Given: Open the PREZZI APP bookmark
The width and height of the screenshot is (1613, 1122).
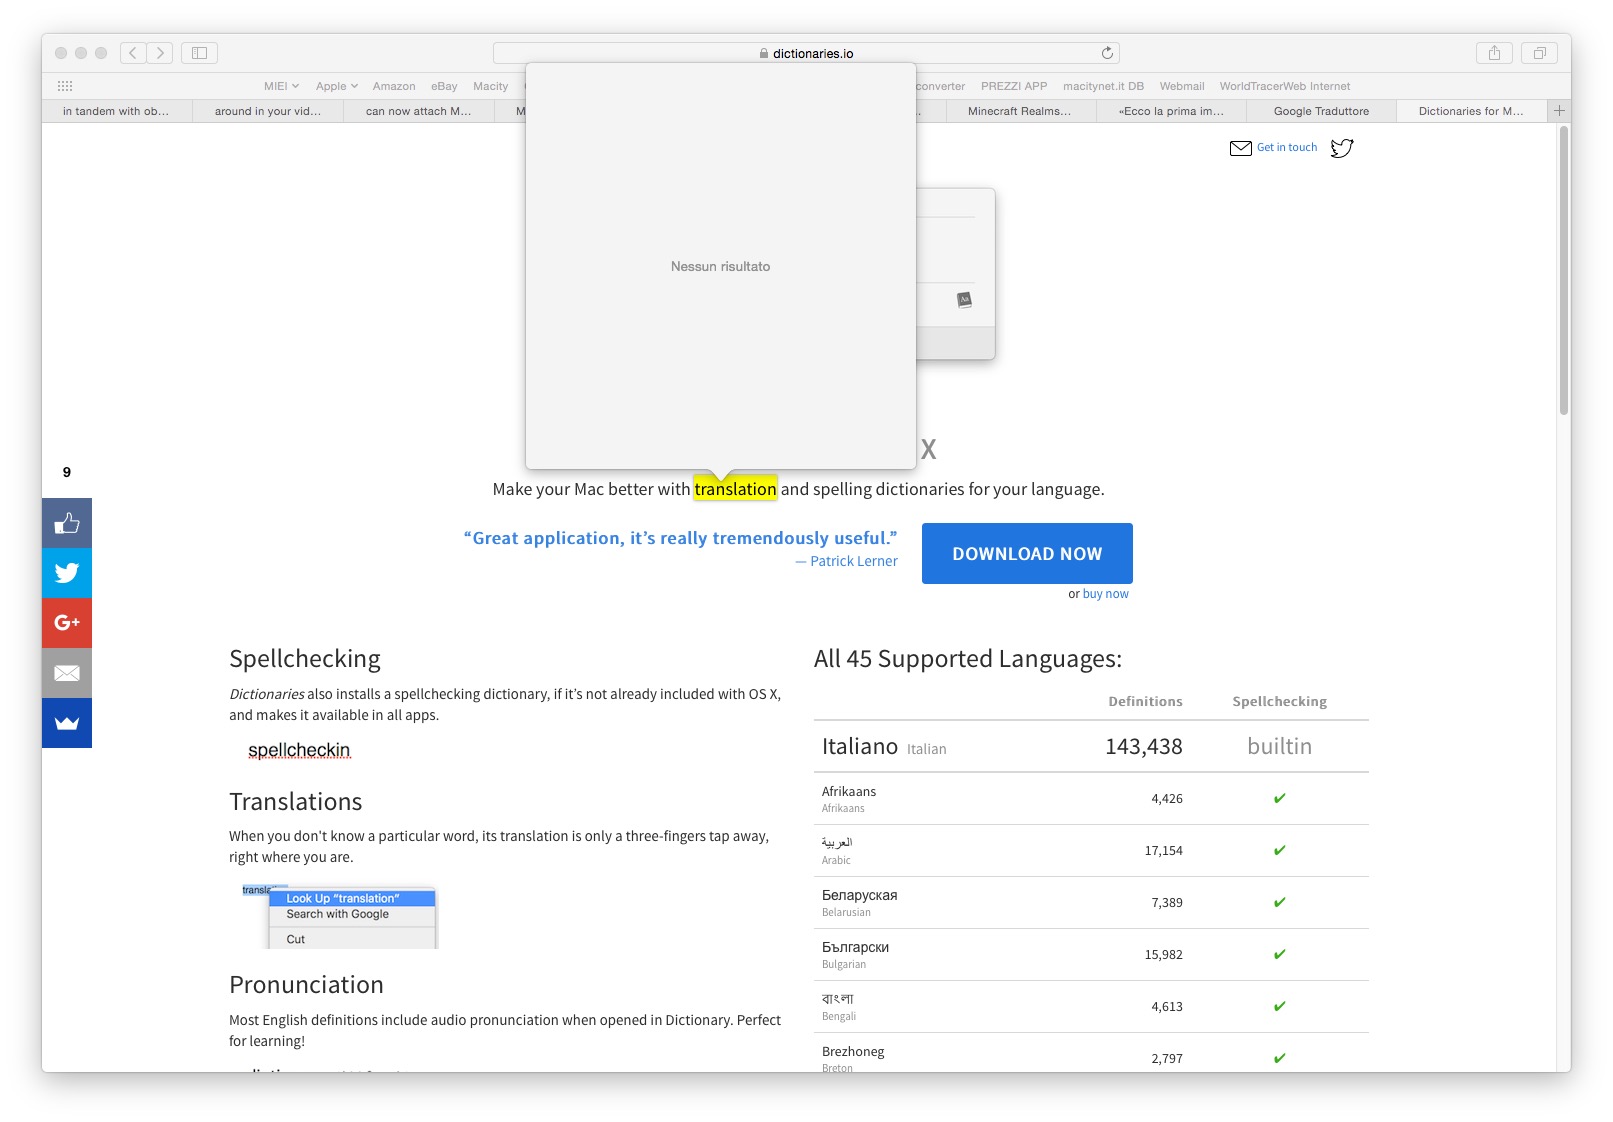Looking at the screenshot, I should (1014, 86).
